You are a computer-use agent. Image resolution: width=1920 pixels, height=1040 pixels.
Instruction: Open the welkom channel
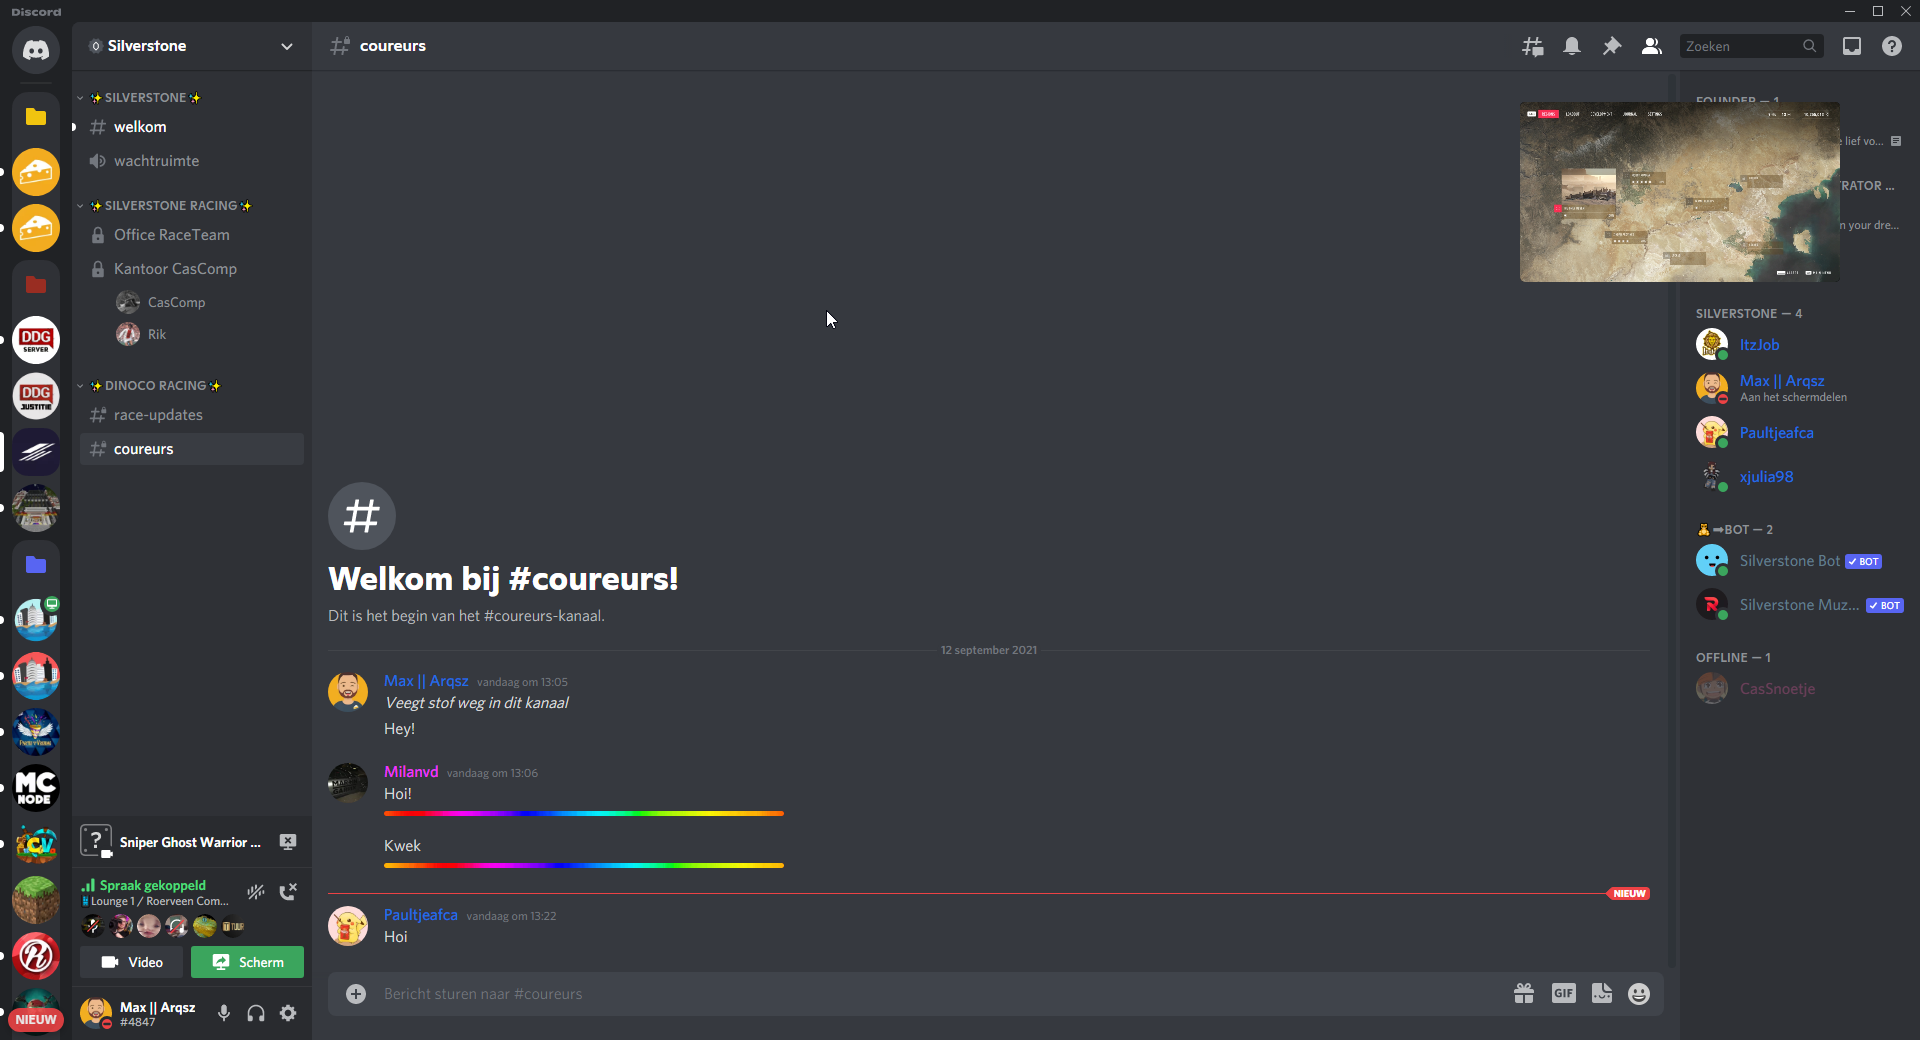[140, 127]
